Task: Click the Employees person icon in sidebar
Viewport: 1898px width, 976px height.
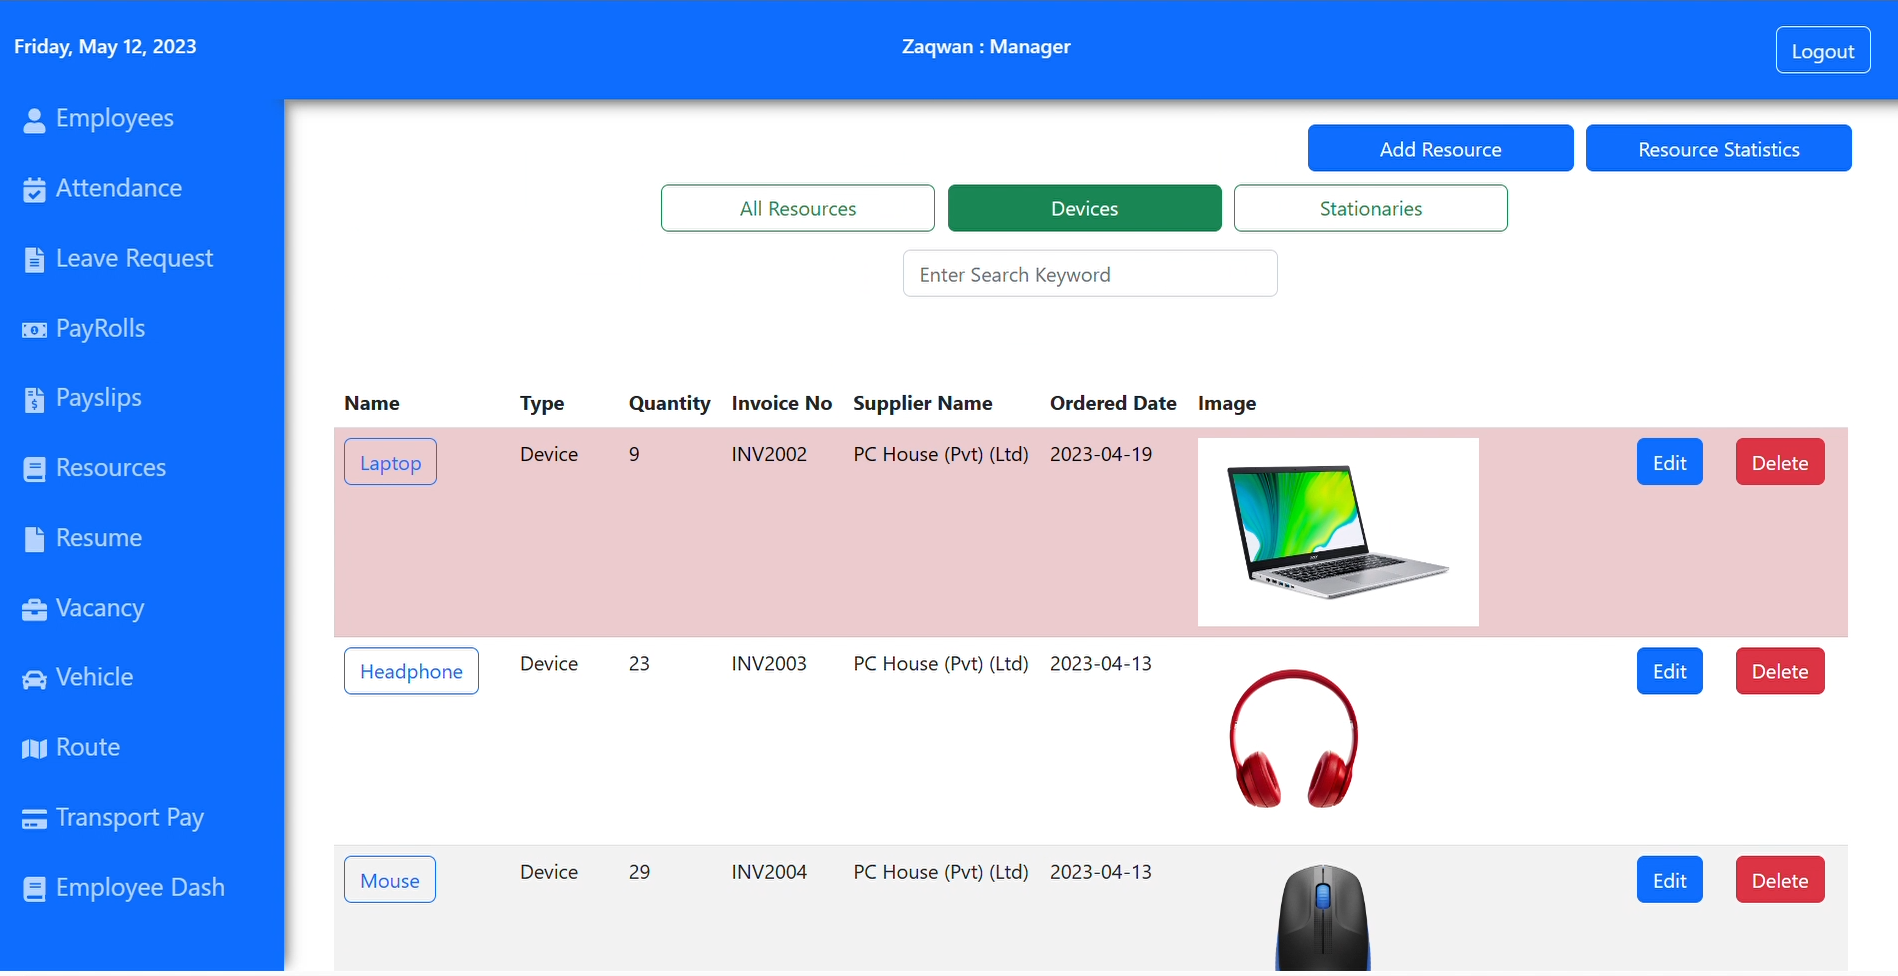Action: tap(34, 120)
